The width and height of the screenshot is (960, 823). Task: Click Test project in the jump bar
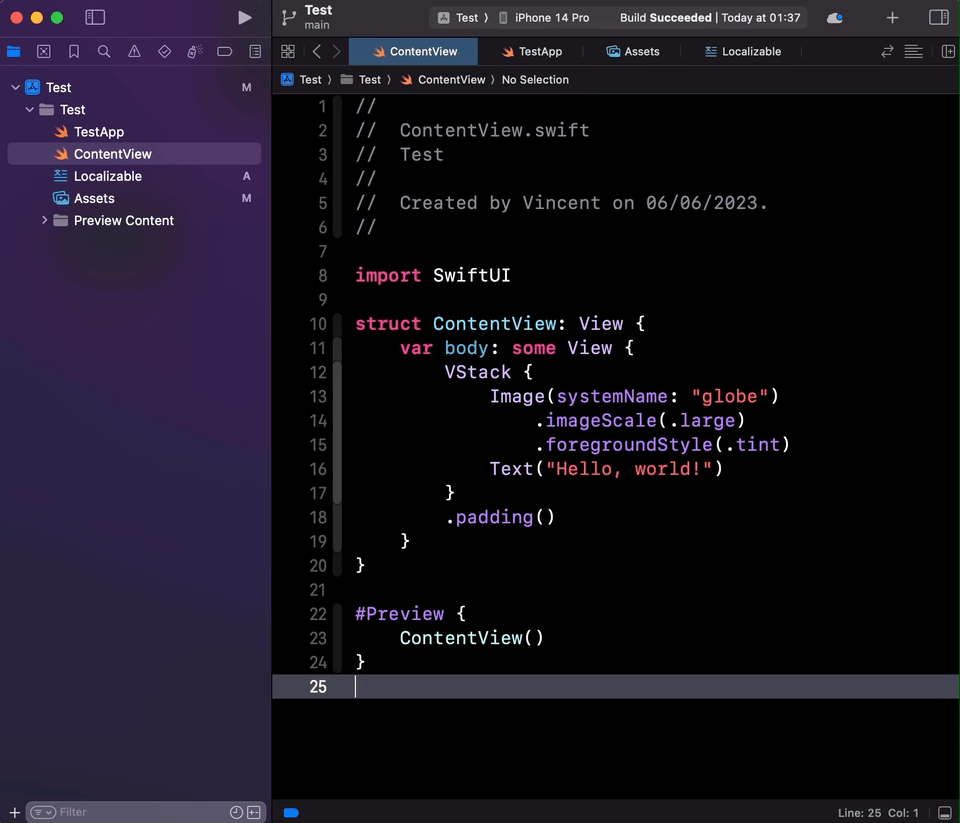click(301, 80)
